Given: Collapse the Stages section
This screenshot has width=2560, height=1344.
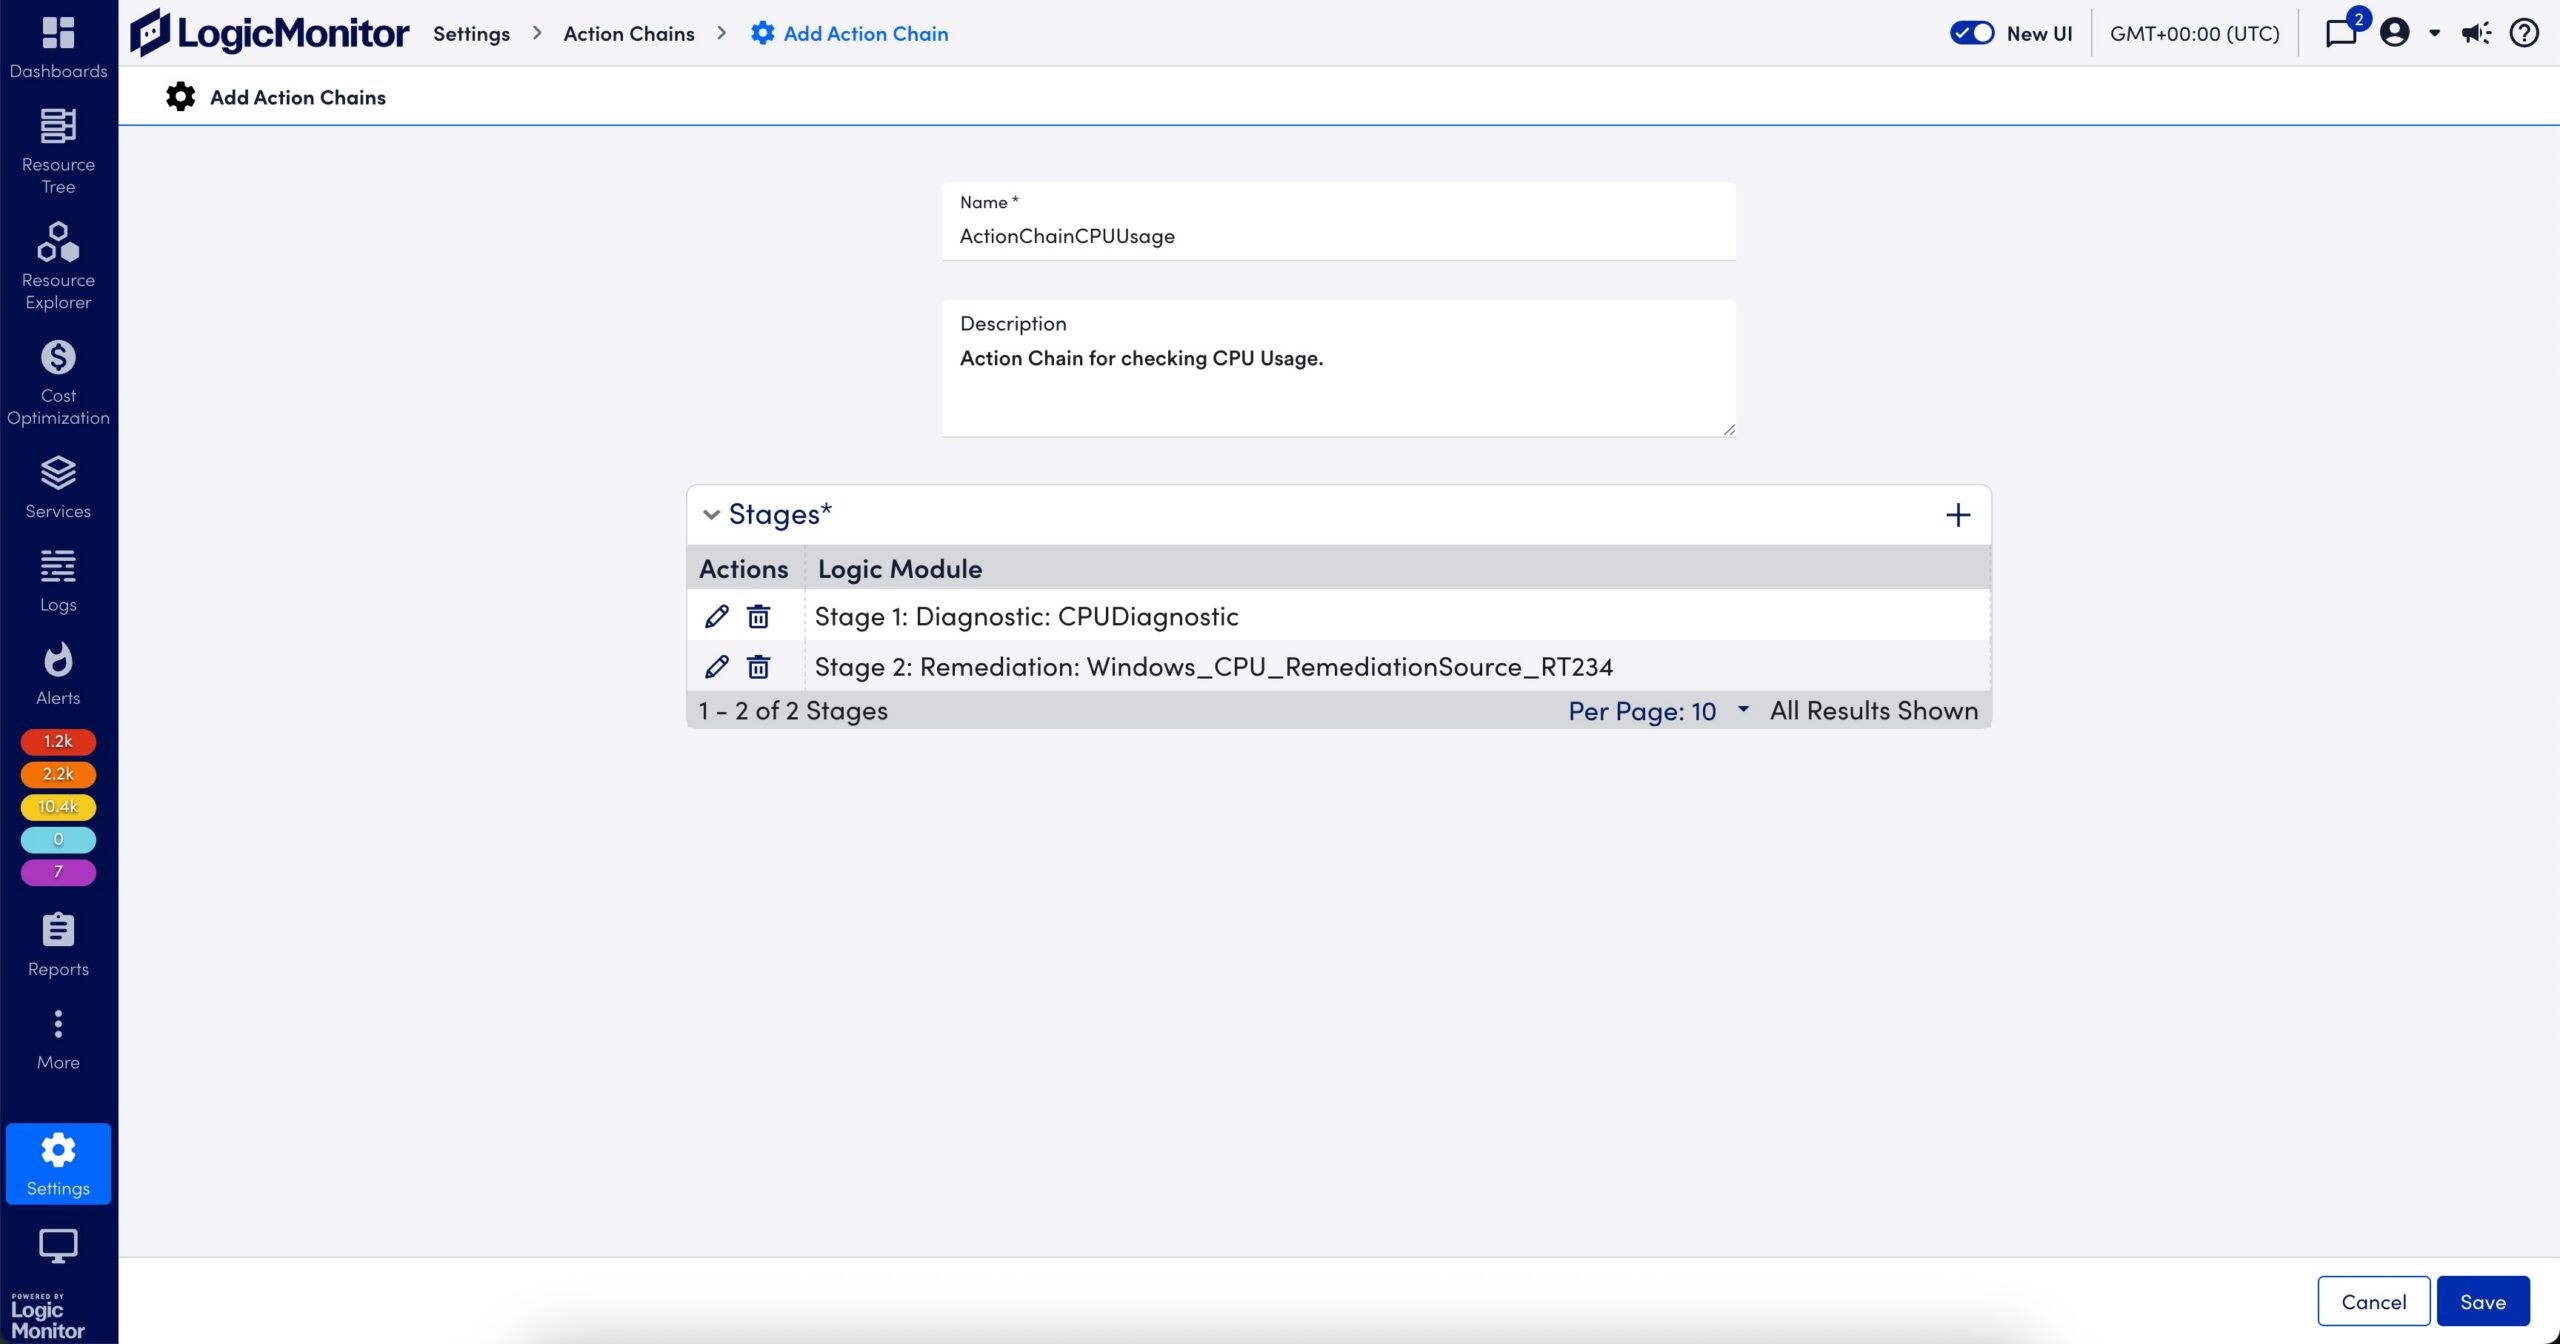Looking at the screenshot, I should pyautogui.click(x=711, y=514).
